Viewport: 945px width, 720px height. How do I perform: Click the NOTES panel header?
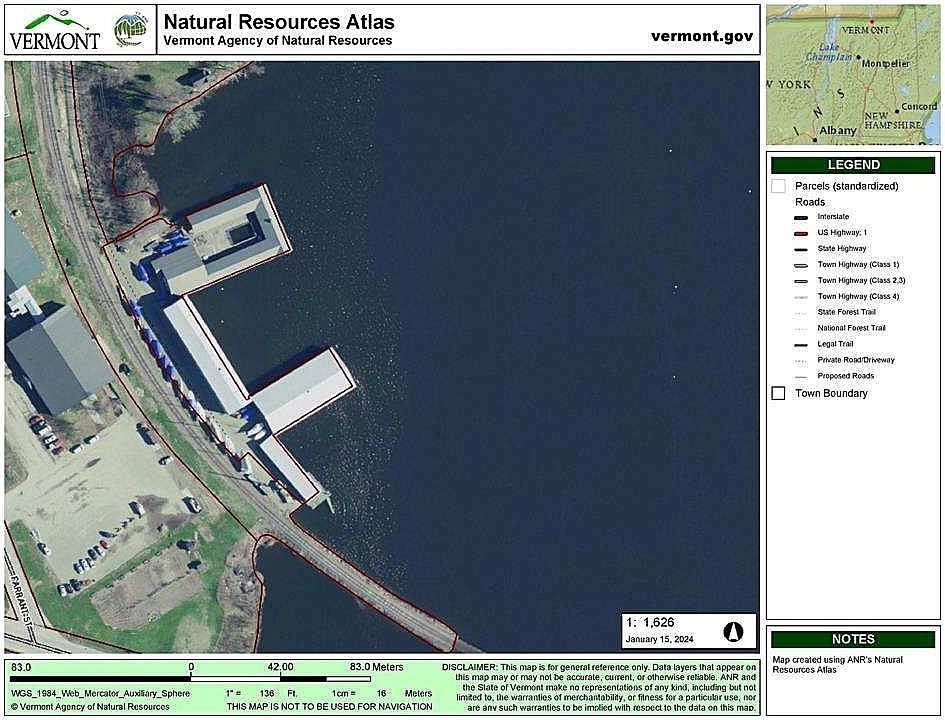[853, 639]
